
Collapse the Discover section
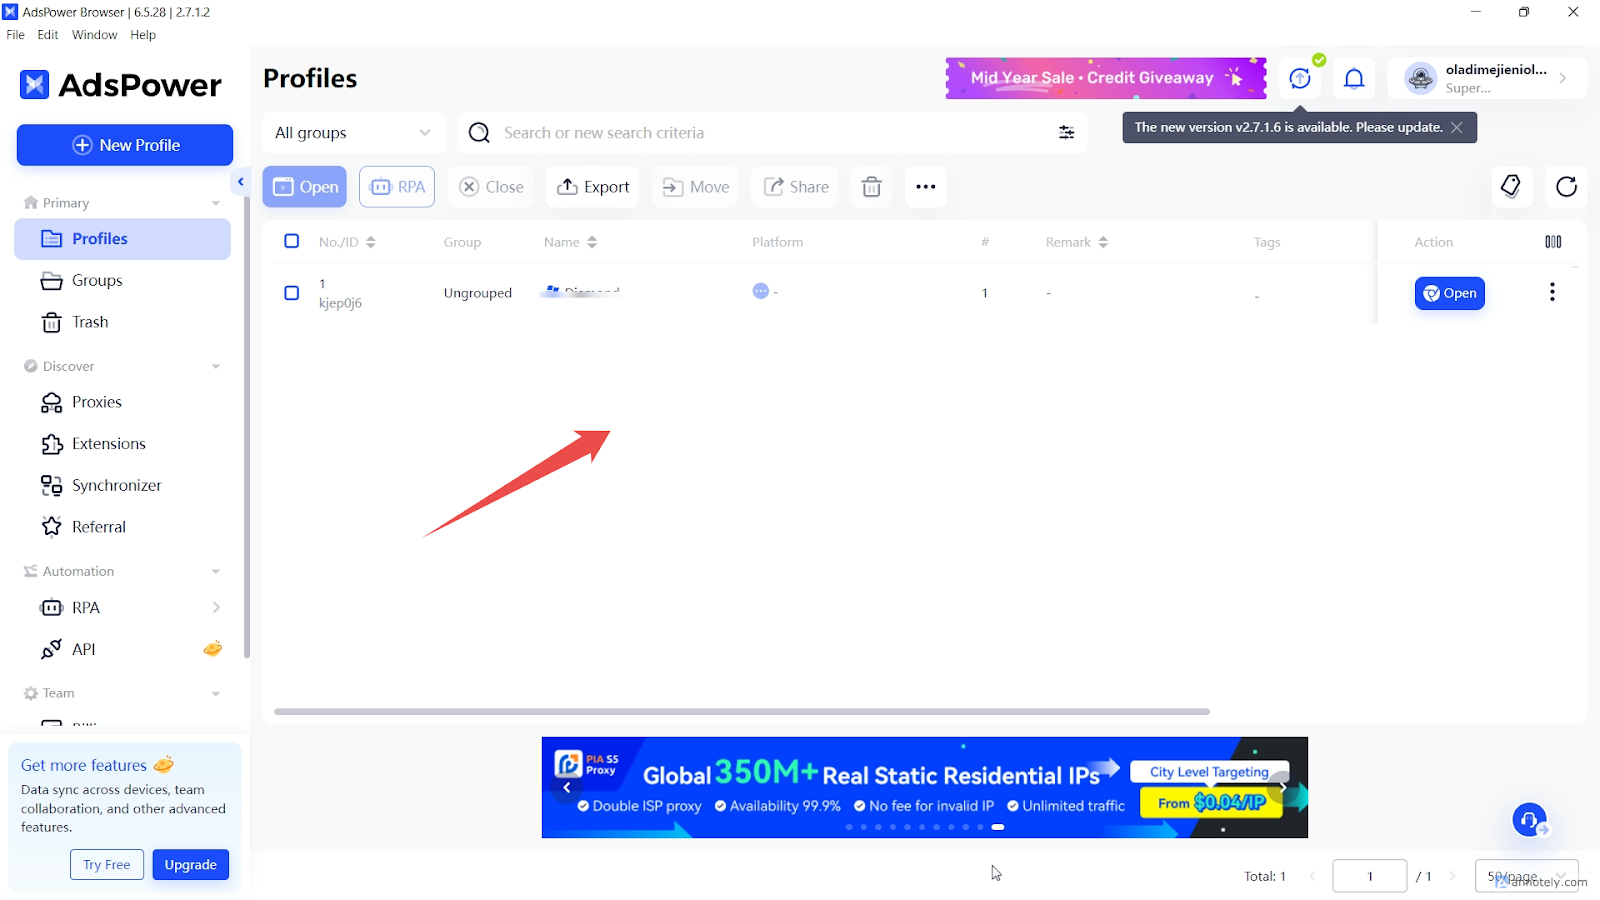[216, 367]
